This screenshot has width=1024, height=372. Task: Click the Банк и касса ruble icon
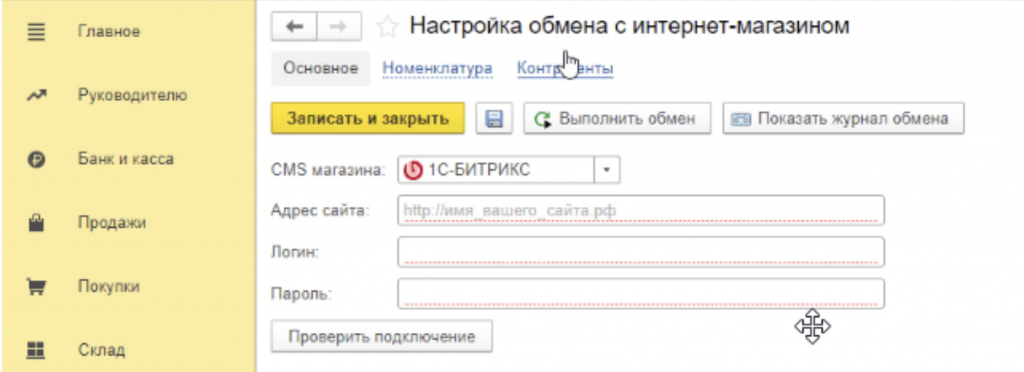pyautogui.click(x=36, y=159)
